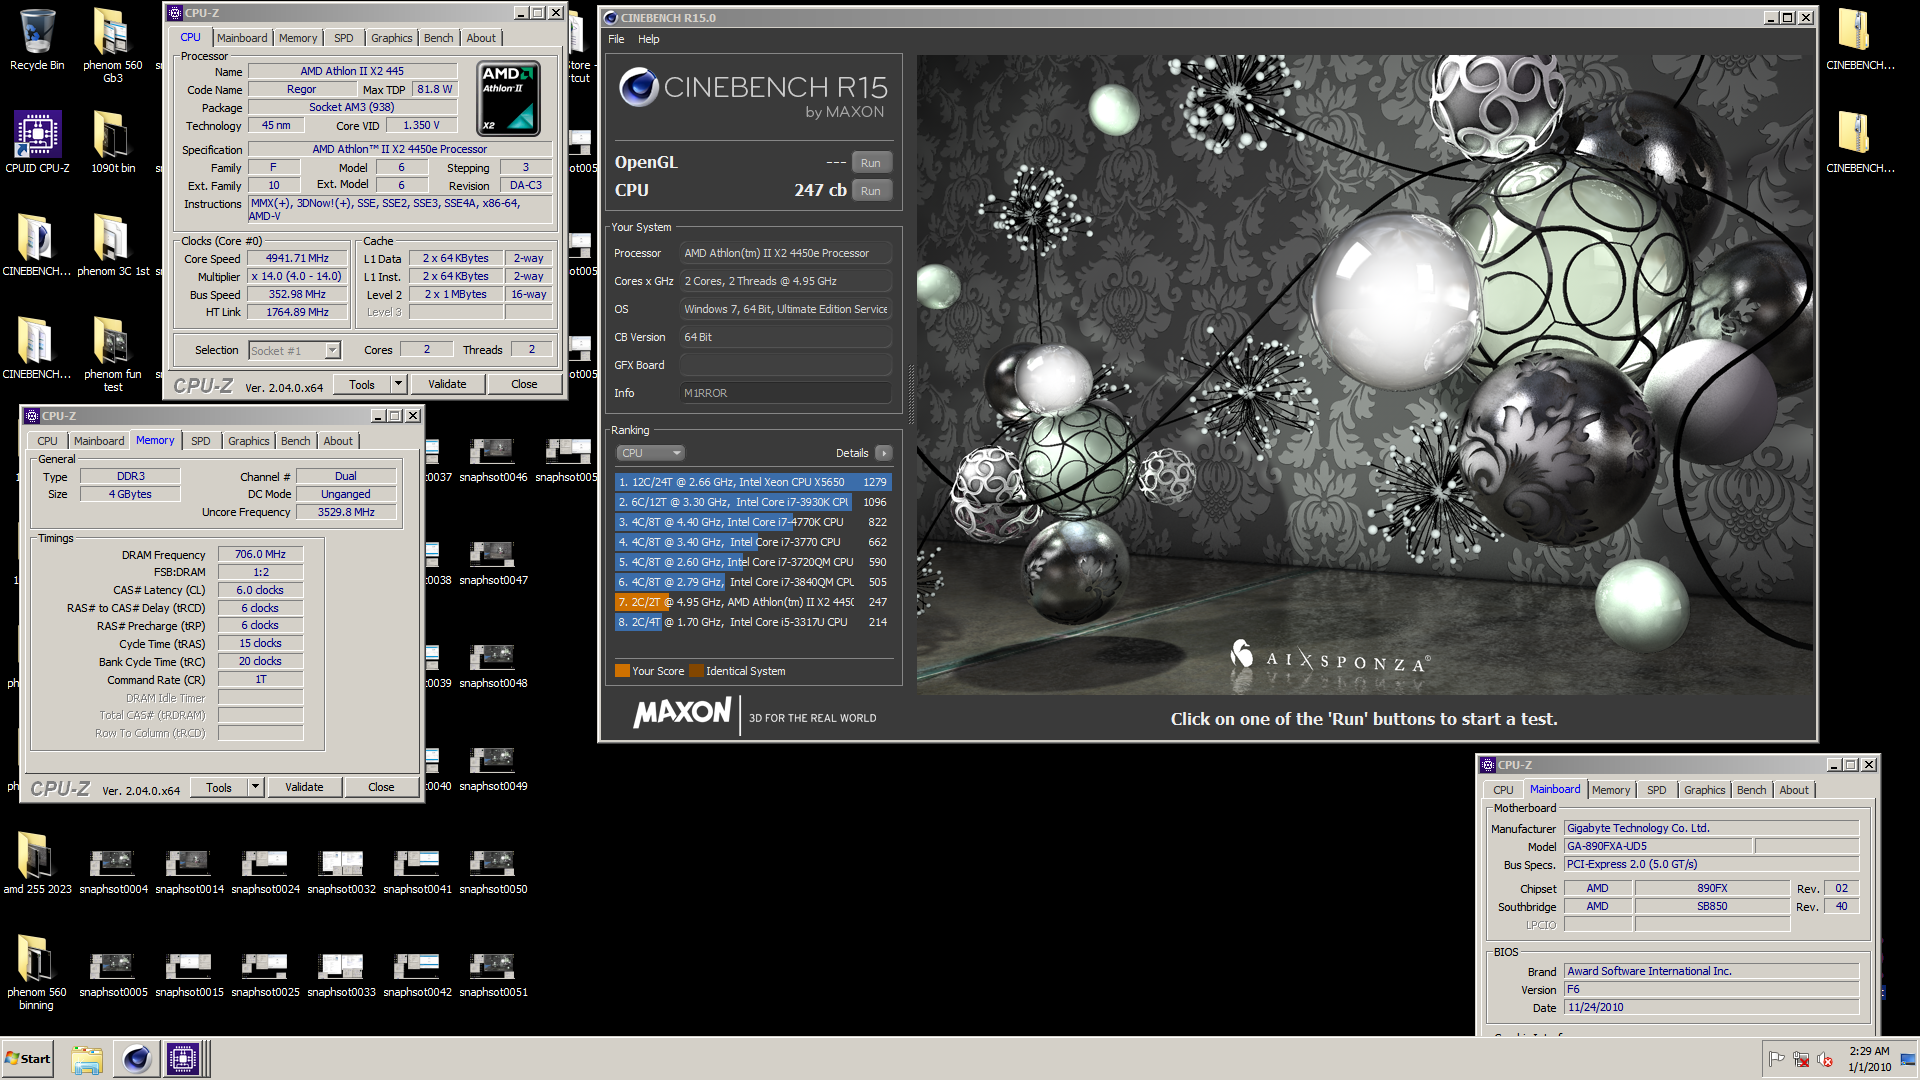This screenshot has height=1080, width=1920.
Task: Run the OpenGL test in Cinebench
Action: point(870,163)
